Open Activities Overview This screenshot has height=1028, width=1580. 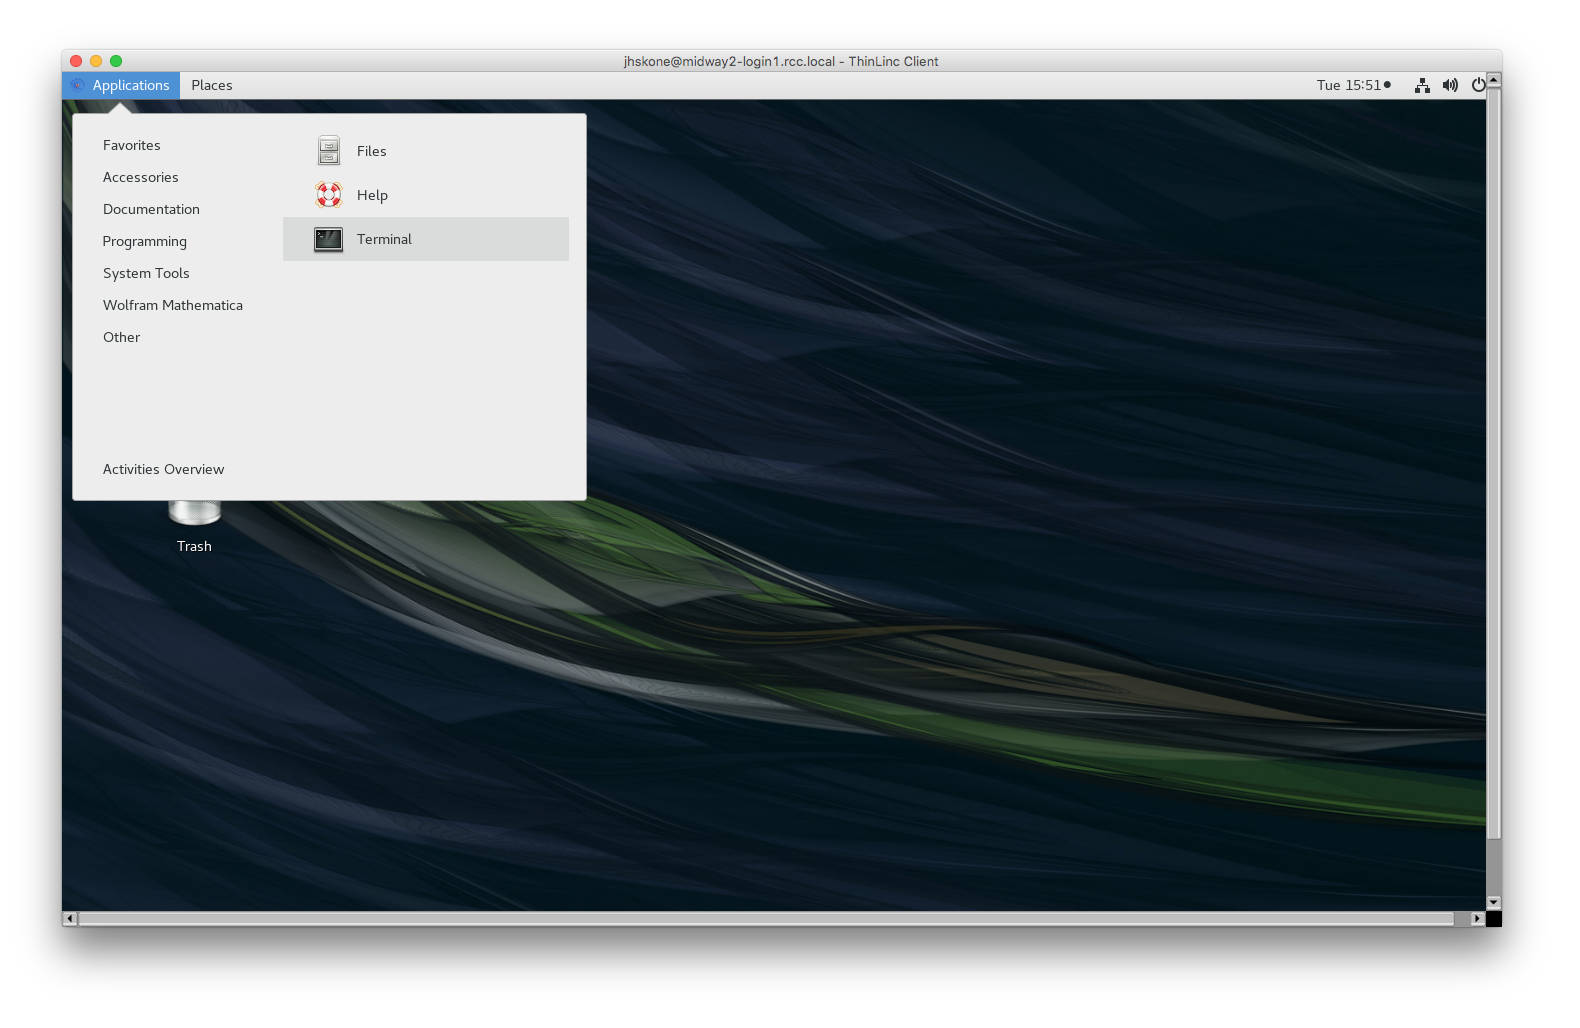pyautogui.click(x=164, y=469)
